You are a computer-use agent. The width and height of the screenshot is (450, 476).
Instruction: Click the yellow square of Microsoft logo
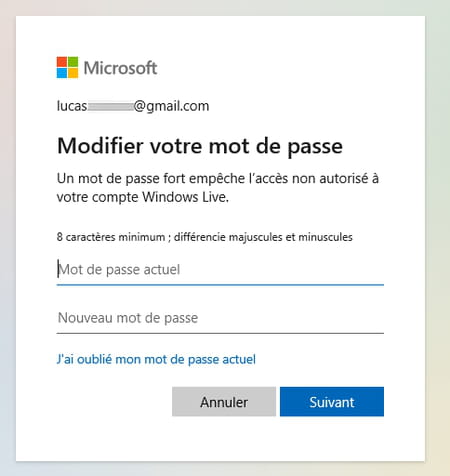pos(73,73)
